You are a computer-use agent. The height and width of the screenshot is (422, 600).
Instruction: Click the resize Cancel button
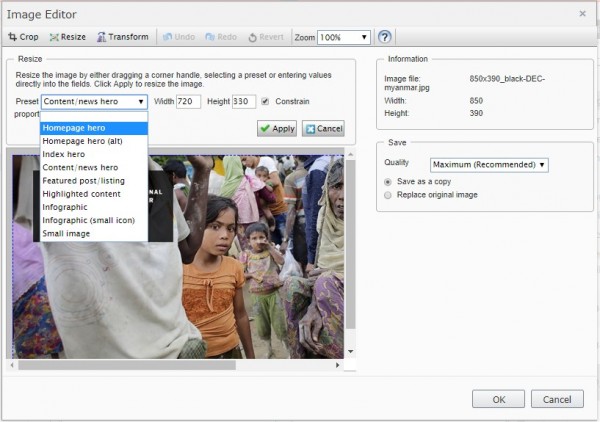point(323,129)
